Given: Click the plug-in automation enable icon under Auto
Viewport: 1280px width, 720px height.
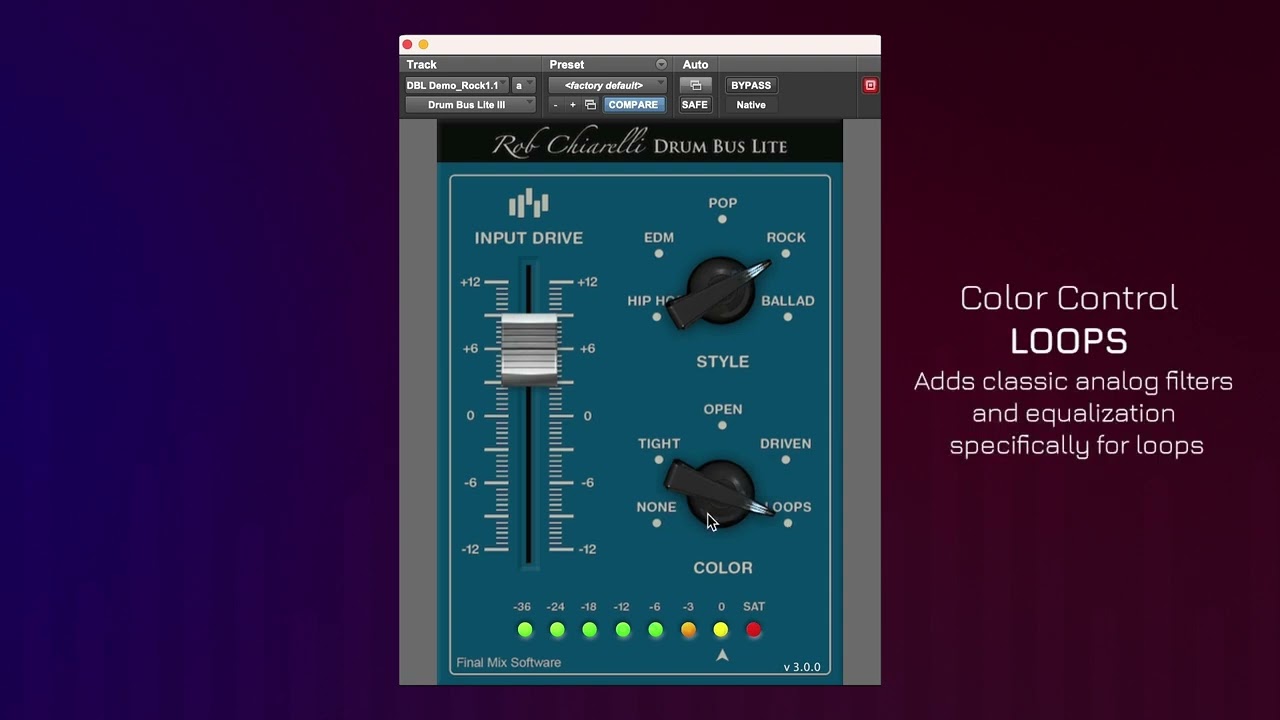Looking at the screenshot, I should click(x=695, y=85).
